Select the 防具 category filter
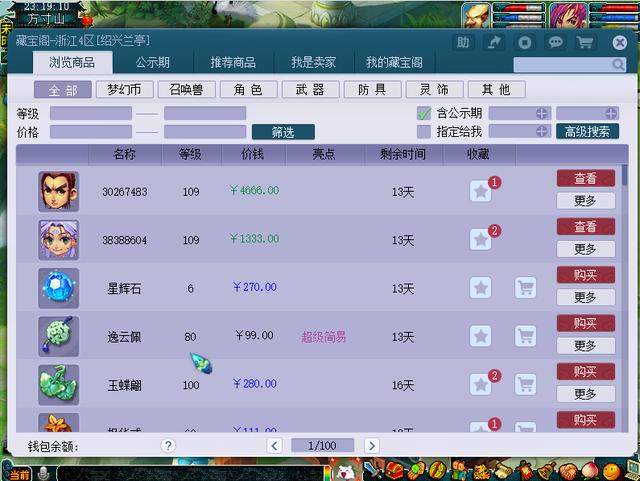Image resolution: width=640 pixels, height=481 pixels. tap(373, 89)
